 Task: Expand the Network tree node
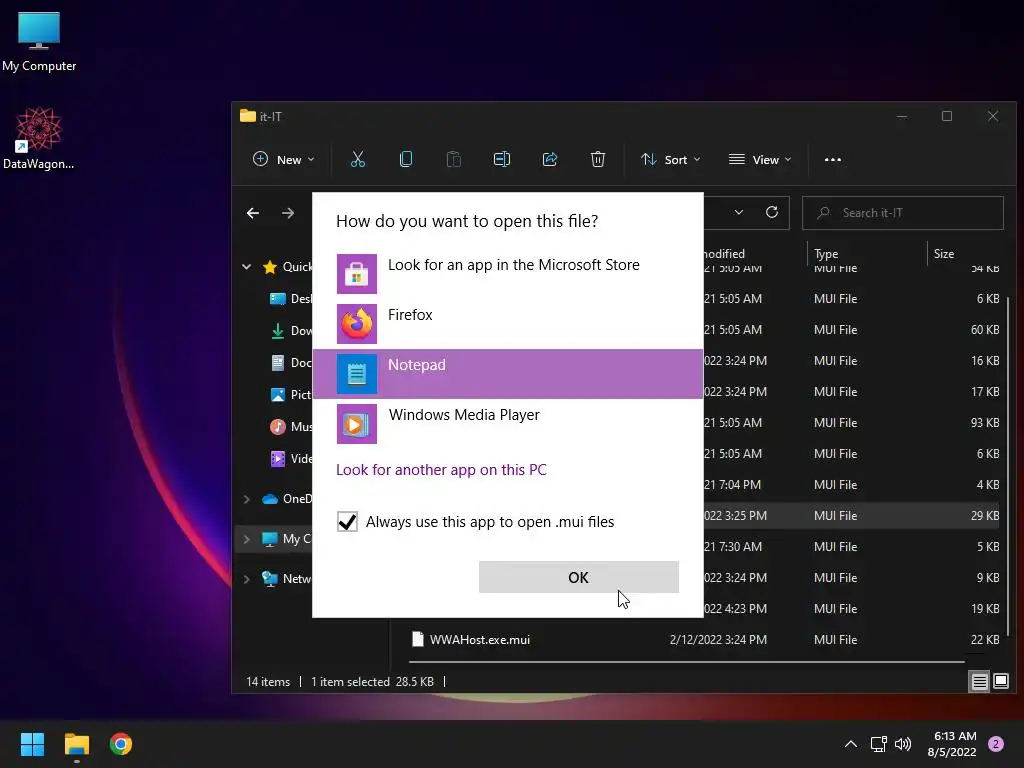point(247,579)
